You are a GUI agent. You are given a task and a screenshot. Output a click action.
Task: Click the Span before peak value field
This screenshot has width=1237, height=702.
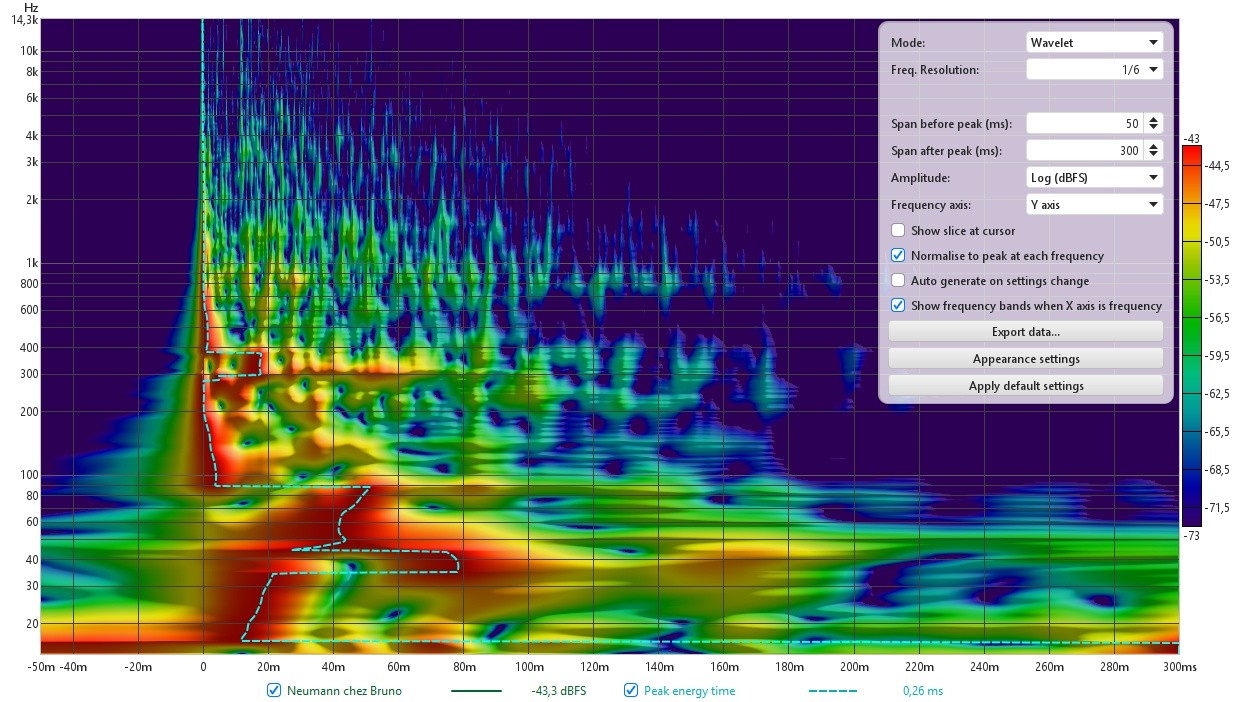coord(1086,124)
